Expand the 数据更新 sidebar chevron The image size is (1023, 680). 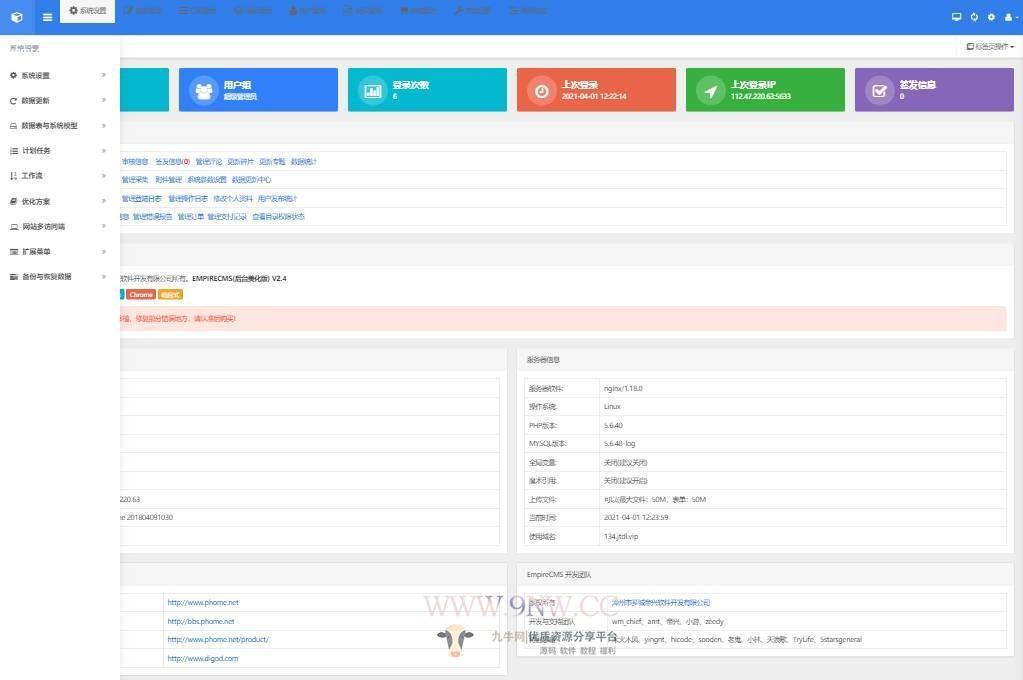104,100
